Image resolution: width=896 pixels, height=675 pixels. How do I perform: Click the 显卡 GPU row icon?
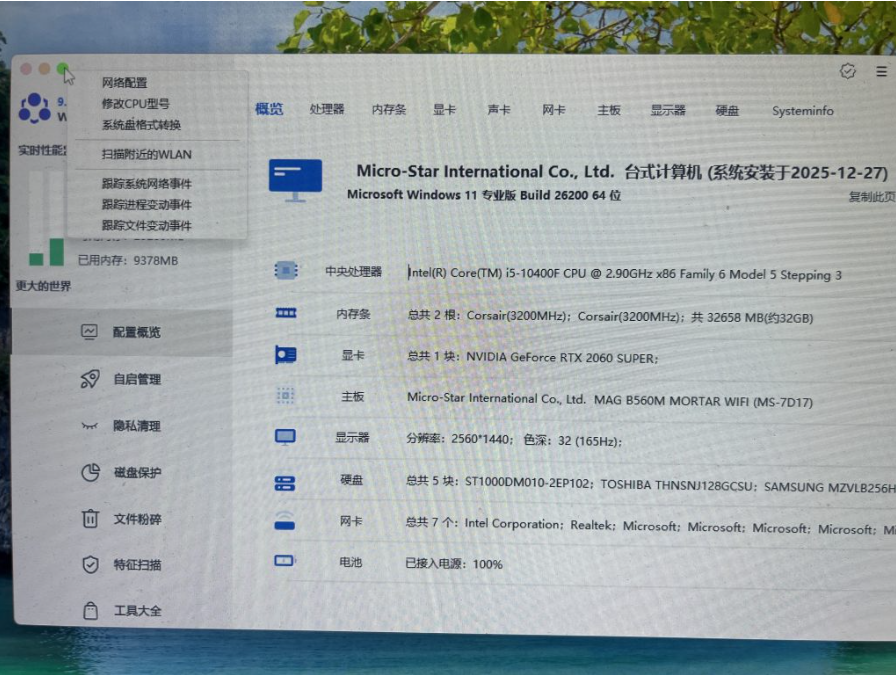click(284, 353)
